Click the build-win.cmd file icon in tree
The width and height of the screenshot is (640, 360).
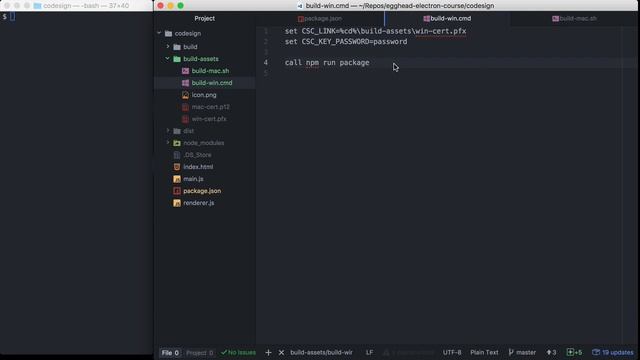pyautogui.click(x=185, y=83)
